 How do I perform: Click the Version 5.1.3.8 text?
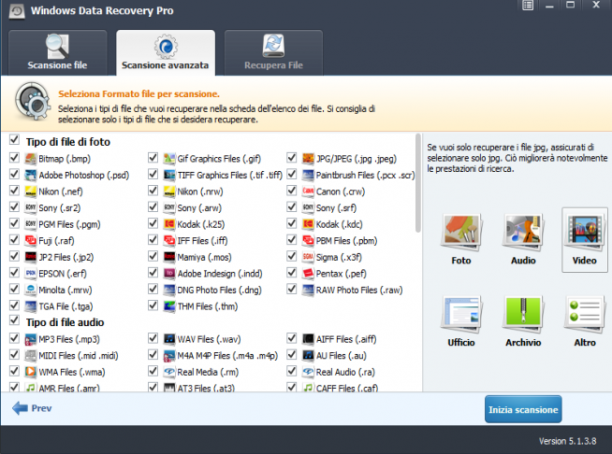pyautogui.click(x=568, y=441)
